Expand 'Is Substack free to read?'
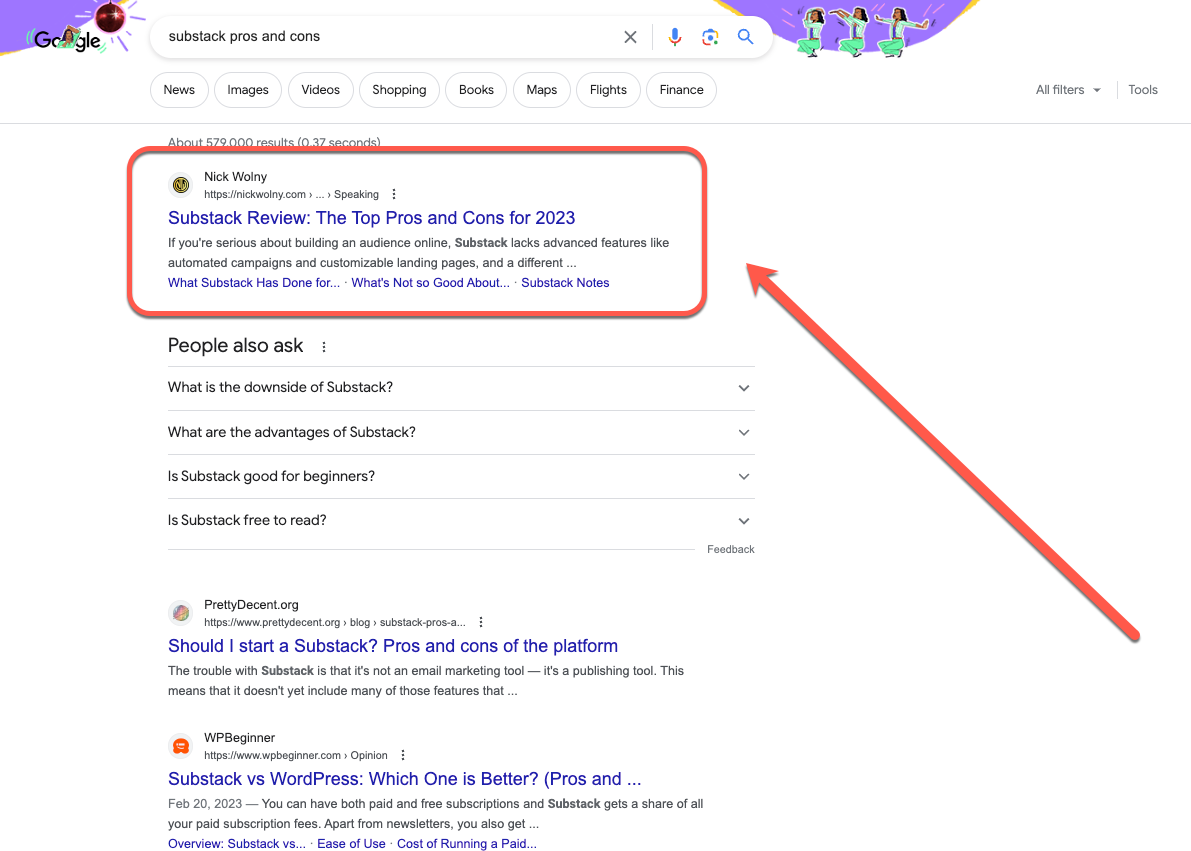The width and height of the screenshot is (1191, 851). point(461,520)
